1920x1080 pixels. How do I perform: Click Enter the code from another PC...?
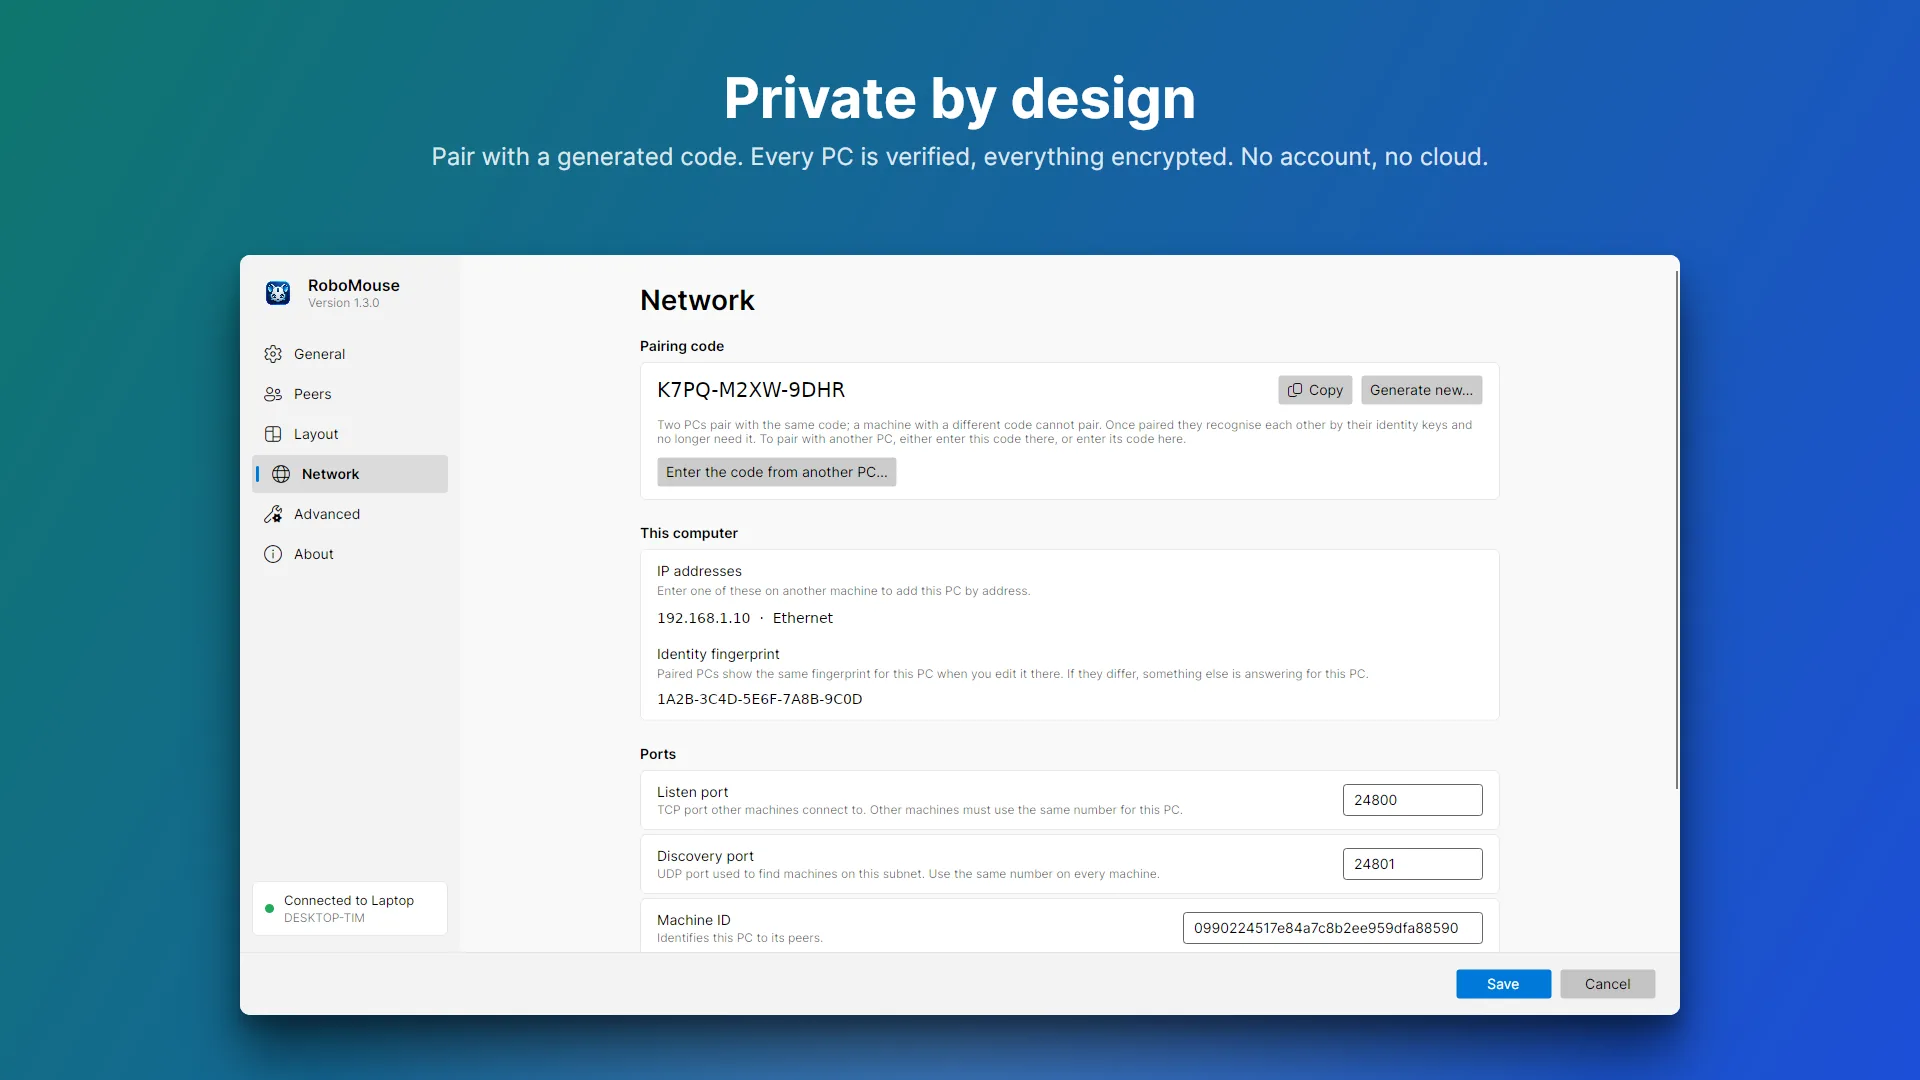tap(776, 472)
